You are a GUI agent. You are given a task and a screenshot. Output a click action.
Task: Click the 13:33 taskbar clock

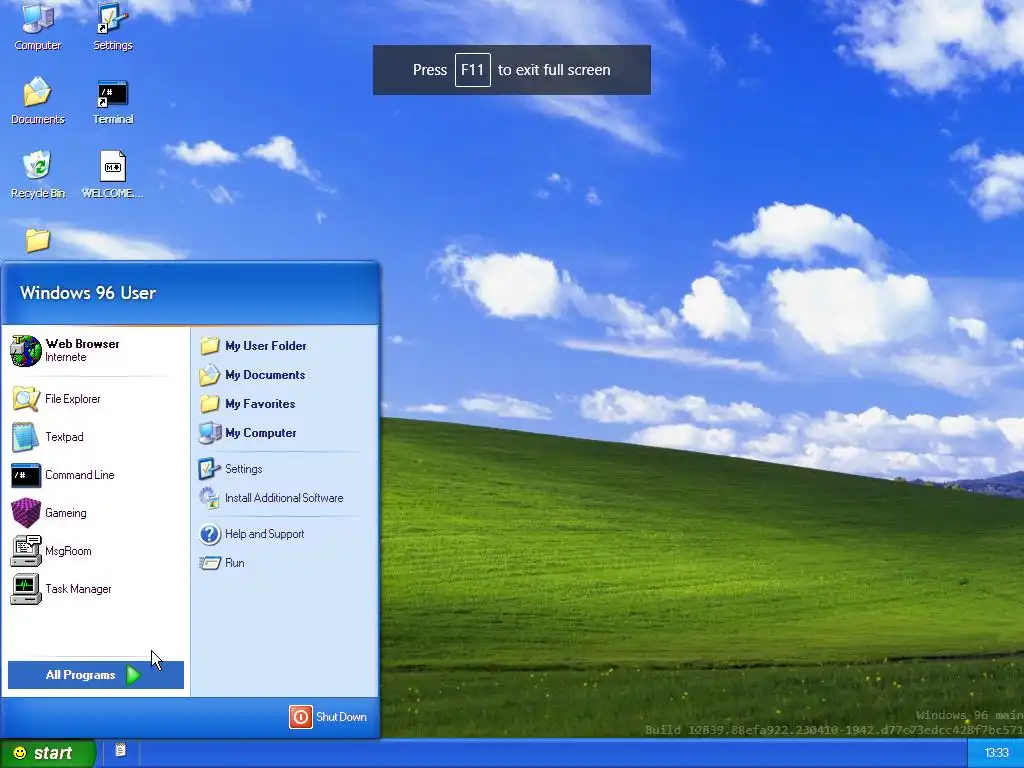click(x=996, y=753)
